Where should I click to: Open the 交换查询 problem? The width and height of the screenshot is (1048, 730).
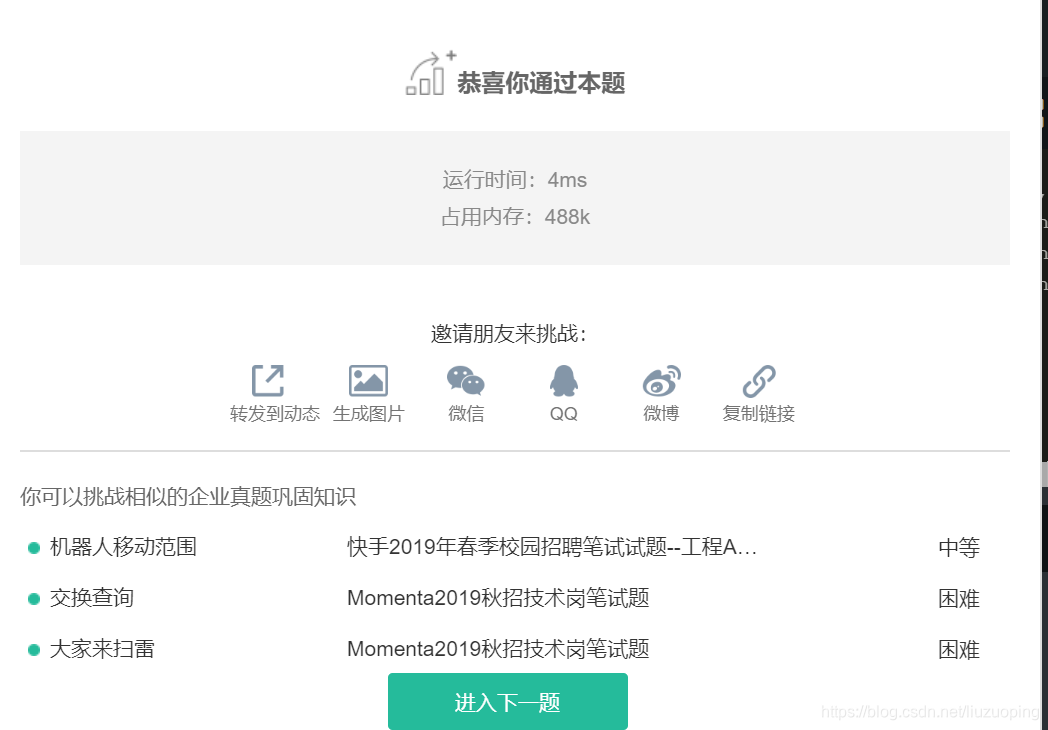tap(92, 598)
